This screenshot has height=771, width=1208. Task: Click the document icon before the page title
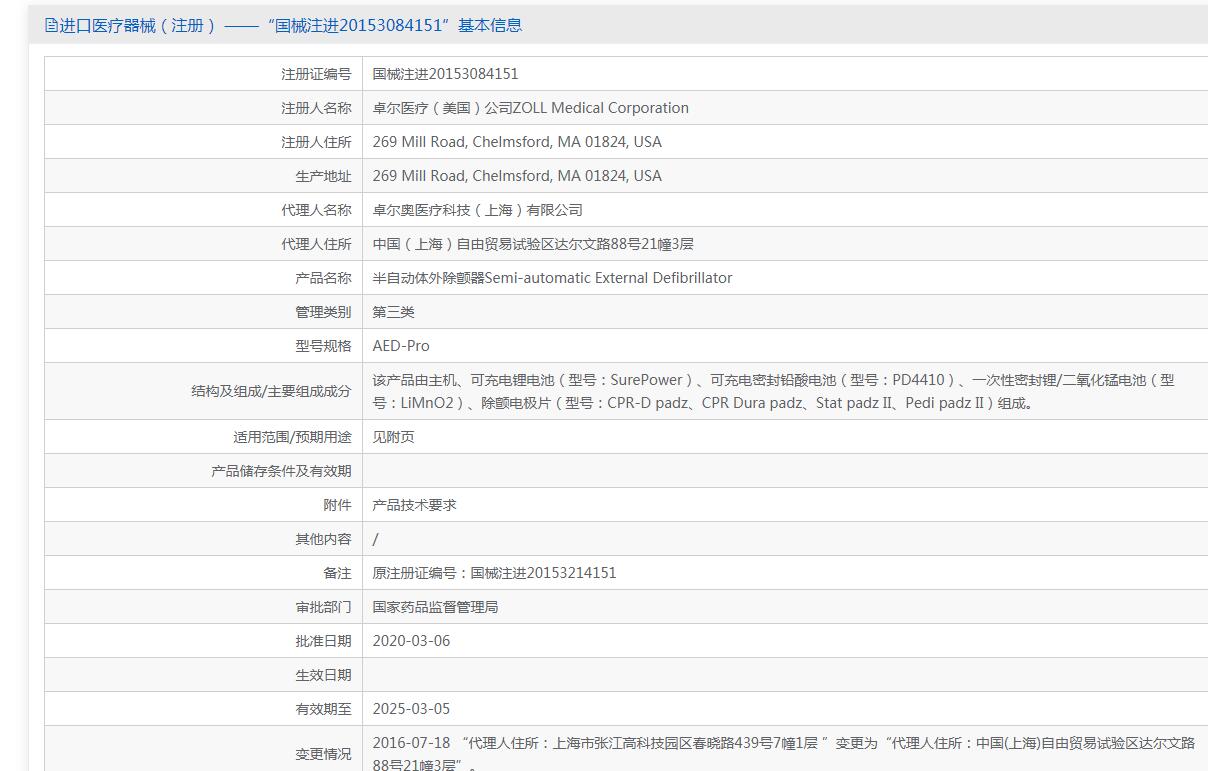(52, 26)
